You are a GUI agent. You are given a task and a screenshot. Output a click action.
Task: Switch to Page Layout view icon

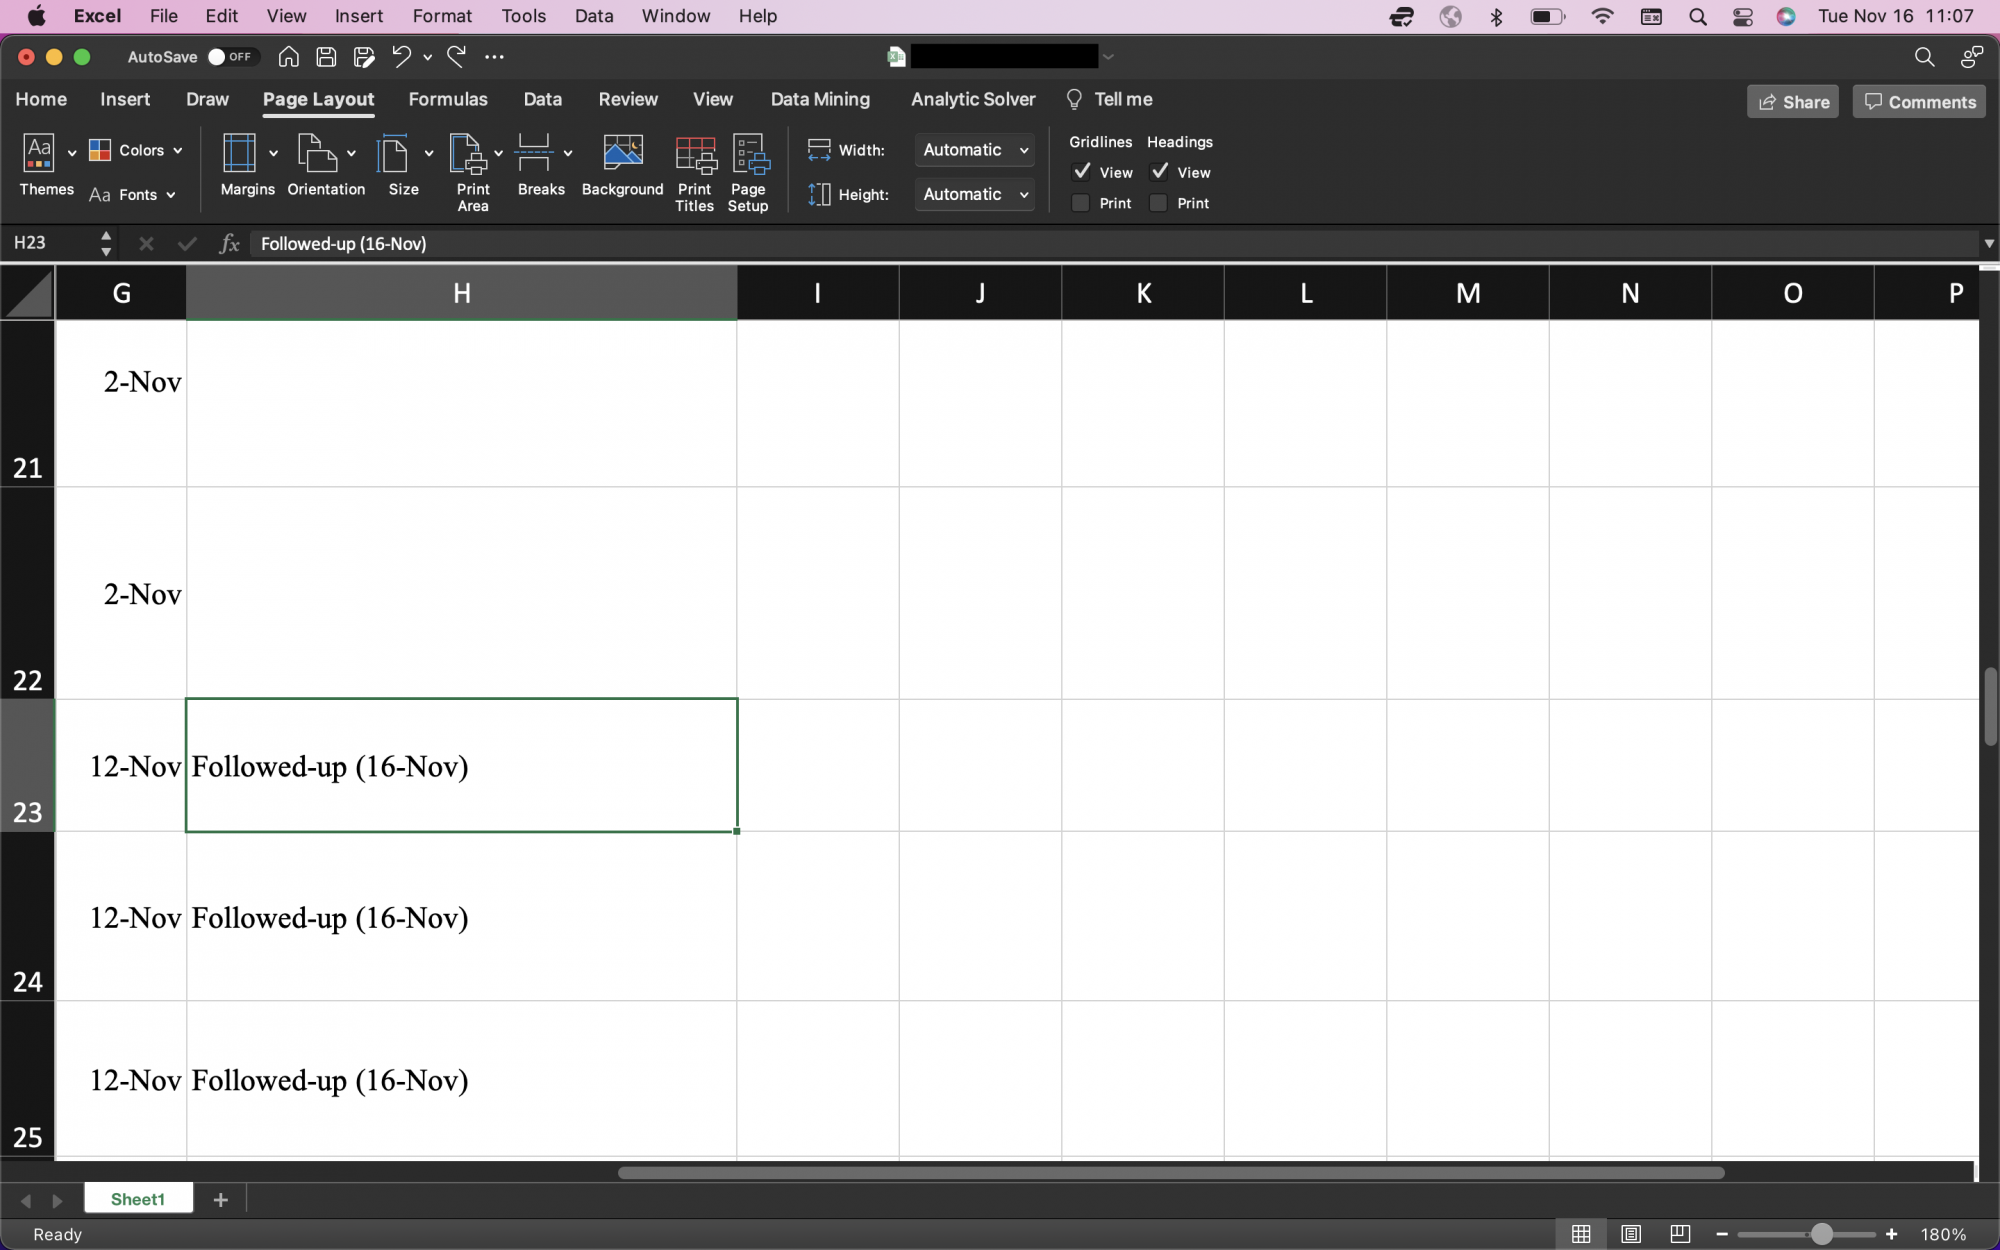click(1631, 1234)
